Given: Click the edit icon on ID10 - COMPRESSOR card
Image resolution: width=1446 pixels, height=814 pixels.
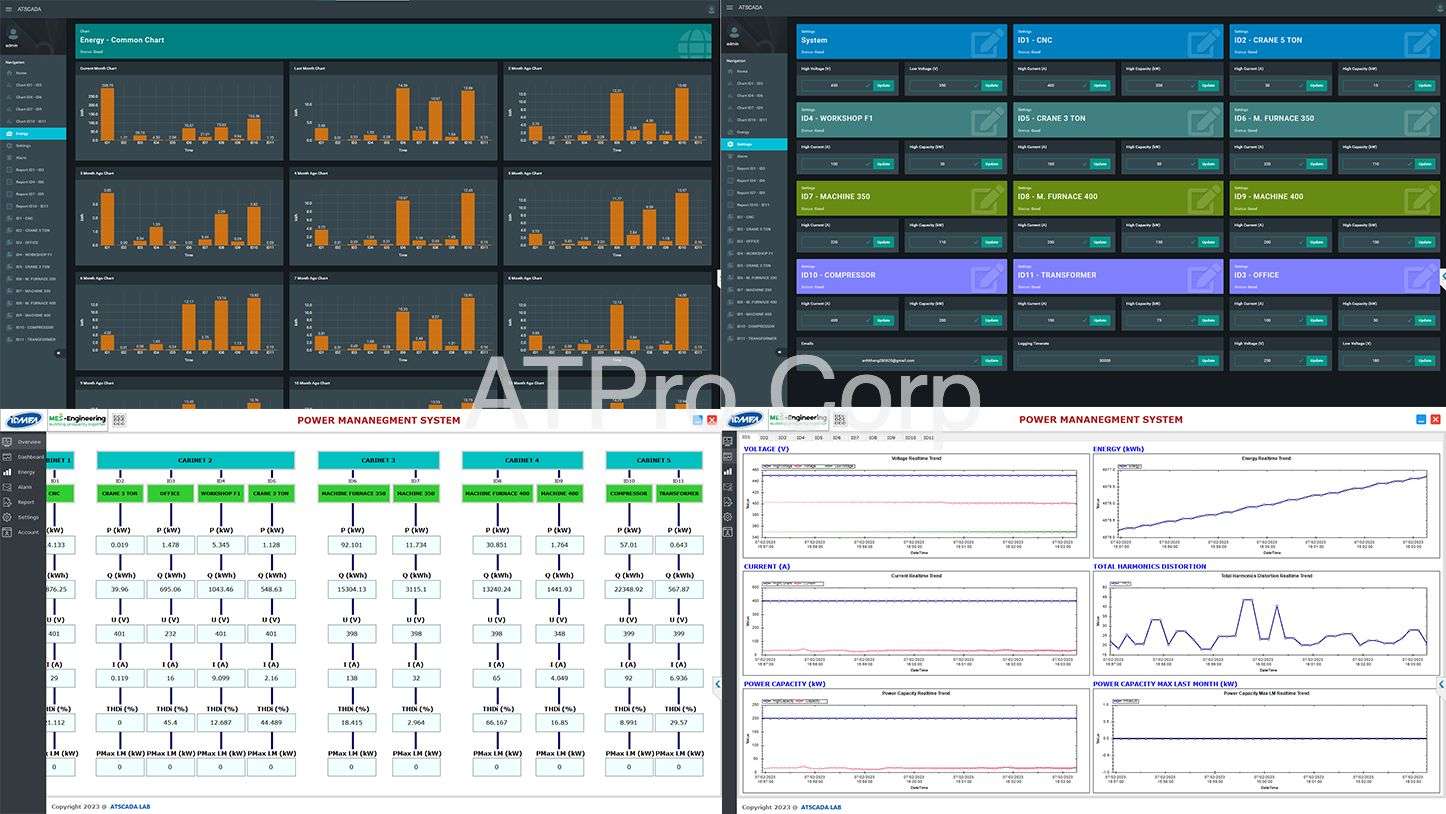Looking at the screenshot, I should (x=988, y=277).
